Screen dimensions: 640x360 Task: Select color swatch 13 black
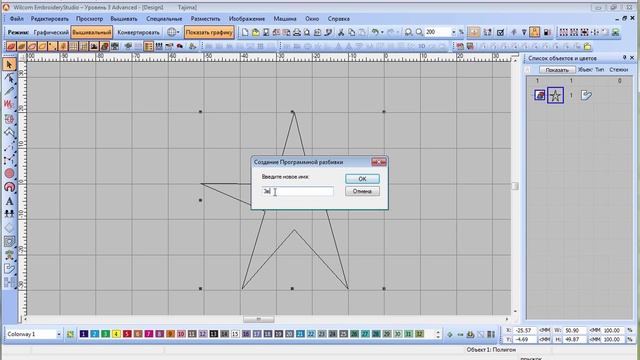coord(213,334)
